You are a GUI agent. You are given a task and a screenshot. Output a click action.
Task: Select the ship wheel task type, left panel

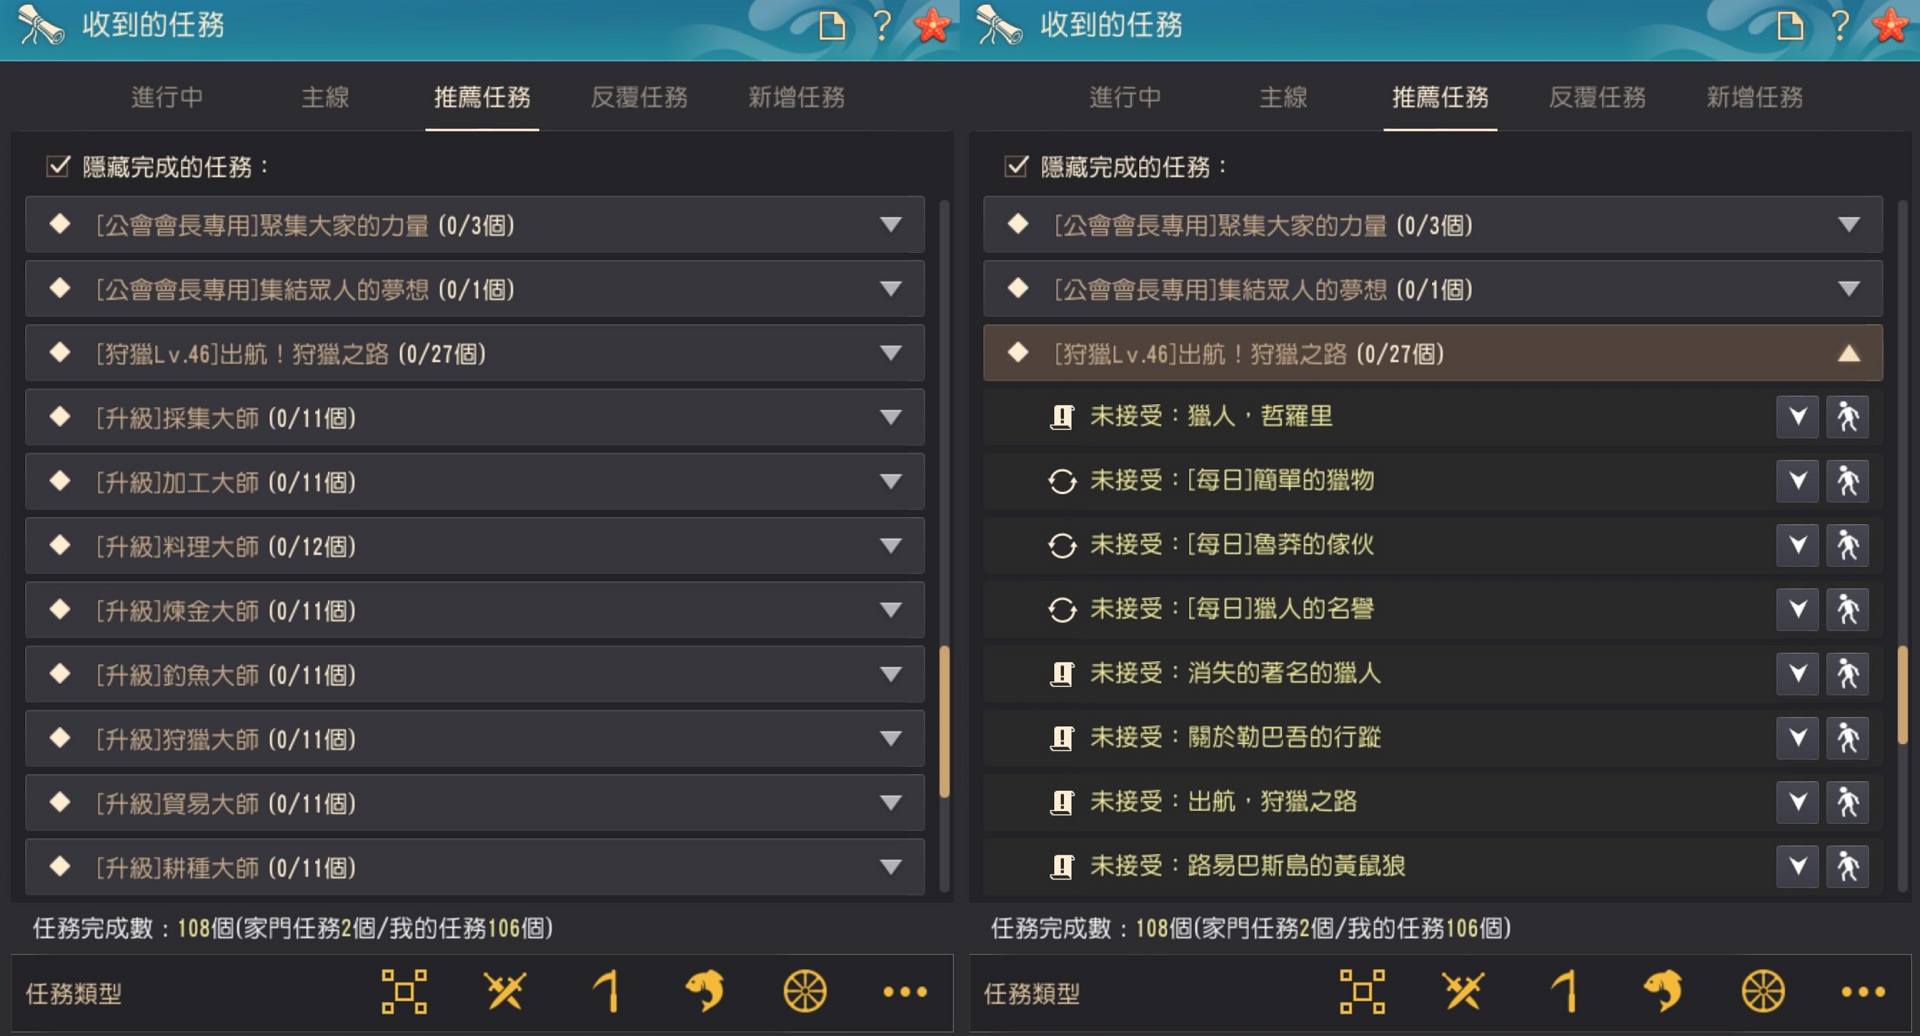[x=805, y=992]
